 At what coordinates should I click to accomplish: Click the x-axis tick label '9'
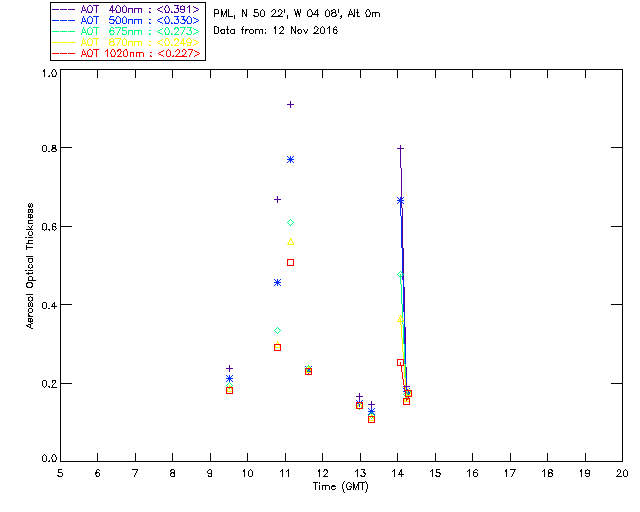[x=210, y=473]
